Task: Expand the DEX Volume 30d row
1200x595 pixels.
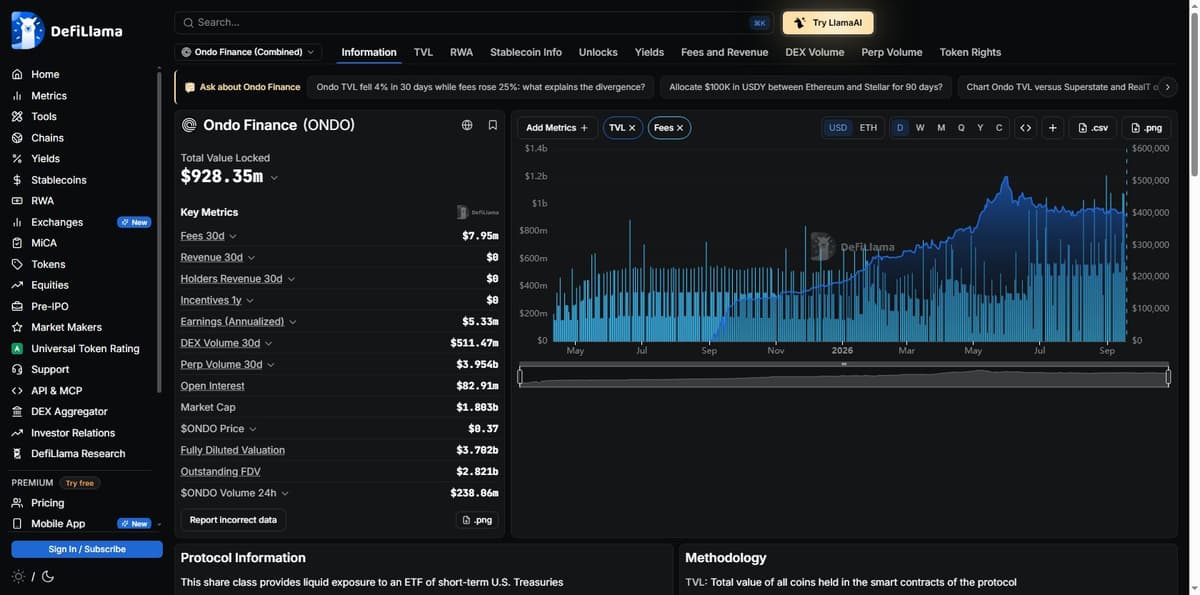Action: (x=269, y=343)
